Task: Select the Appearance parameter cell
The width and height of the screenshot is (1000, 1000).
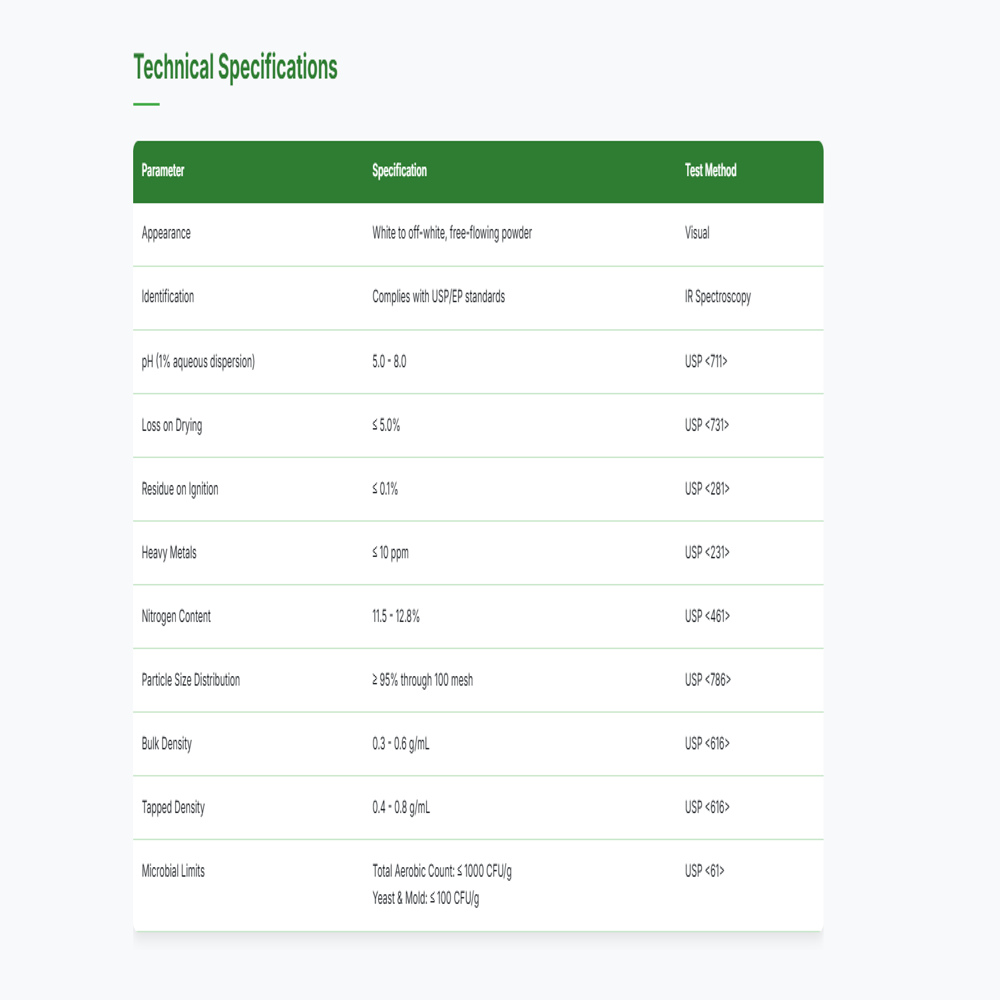Action: click(166, 233)
